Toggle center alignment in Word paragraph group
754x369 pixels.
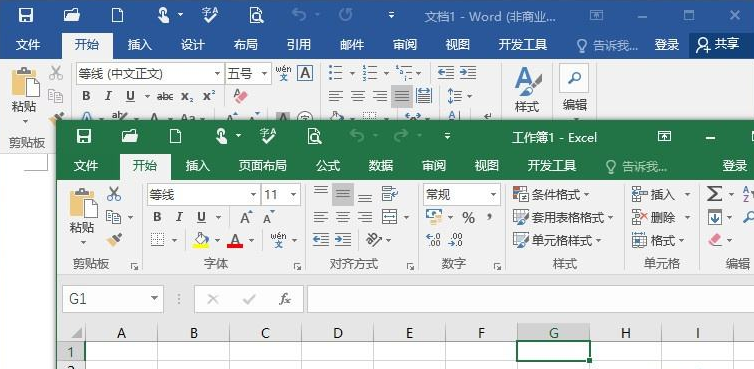358,96
